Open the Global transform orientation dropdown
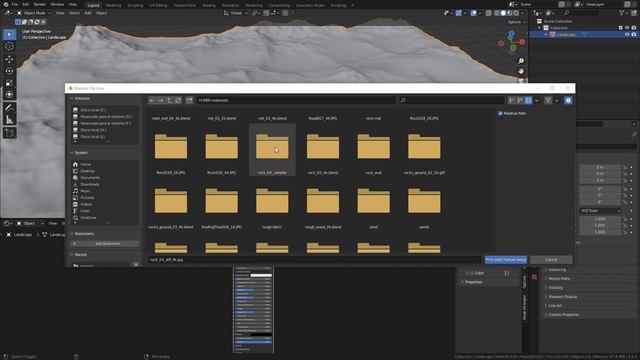640x360 pixels. (236, 13)
